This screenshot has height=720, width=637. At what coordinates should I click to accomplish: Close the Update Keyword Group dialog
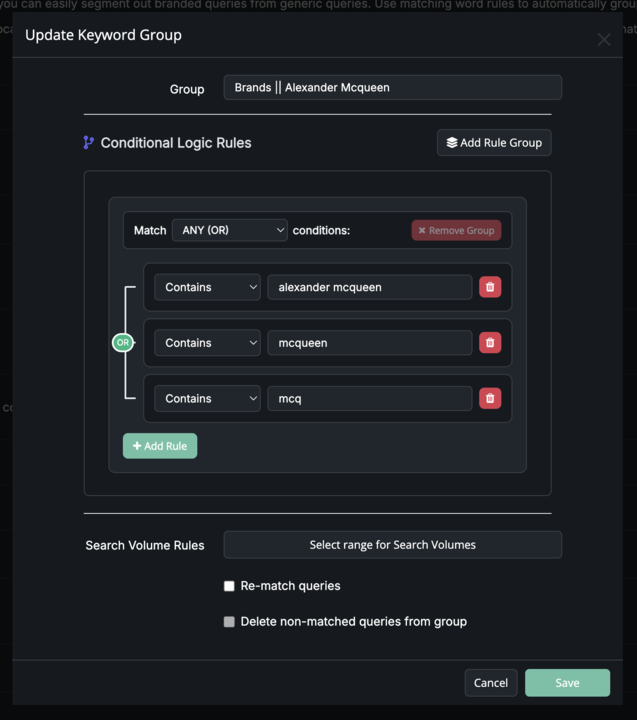tap(603, 40)
